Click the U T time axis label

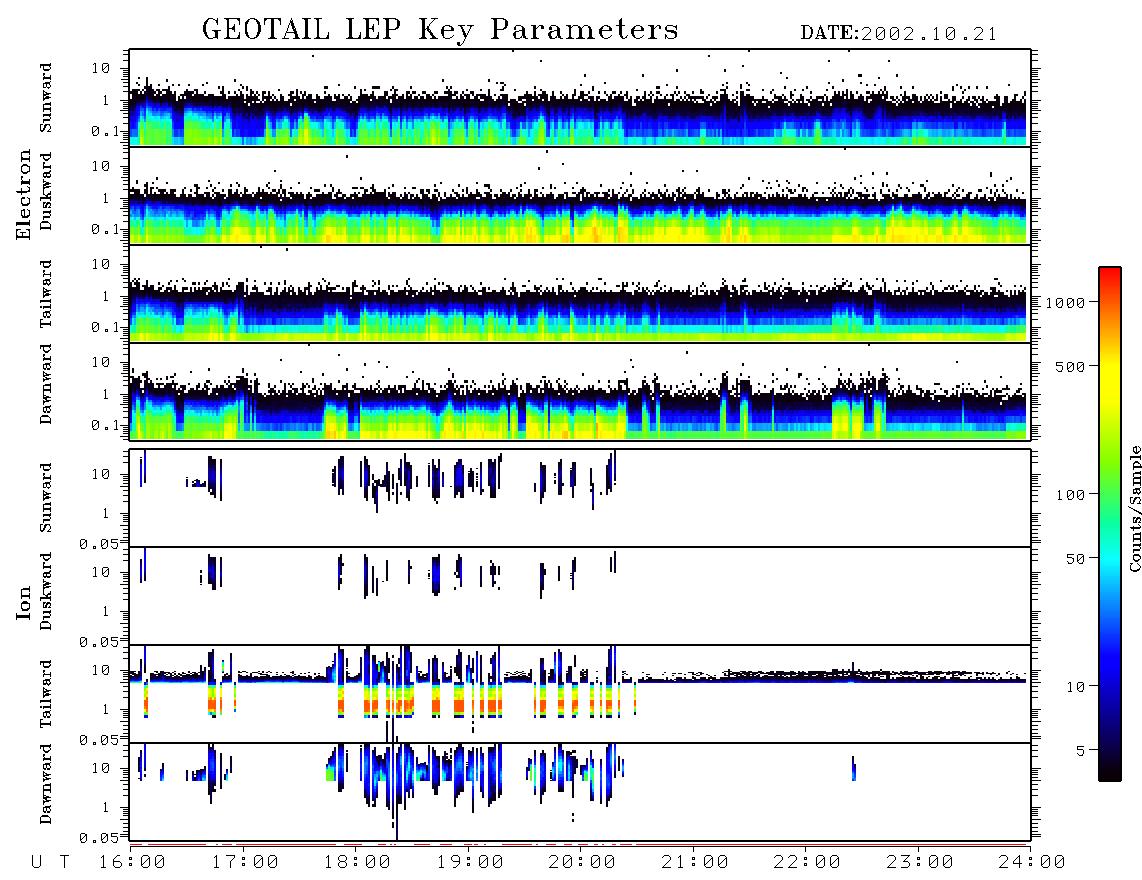tap(50, 863)
